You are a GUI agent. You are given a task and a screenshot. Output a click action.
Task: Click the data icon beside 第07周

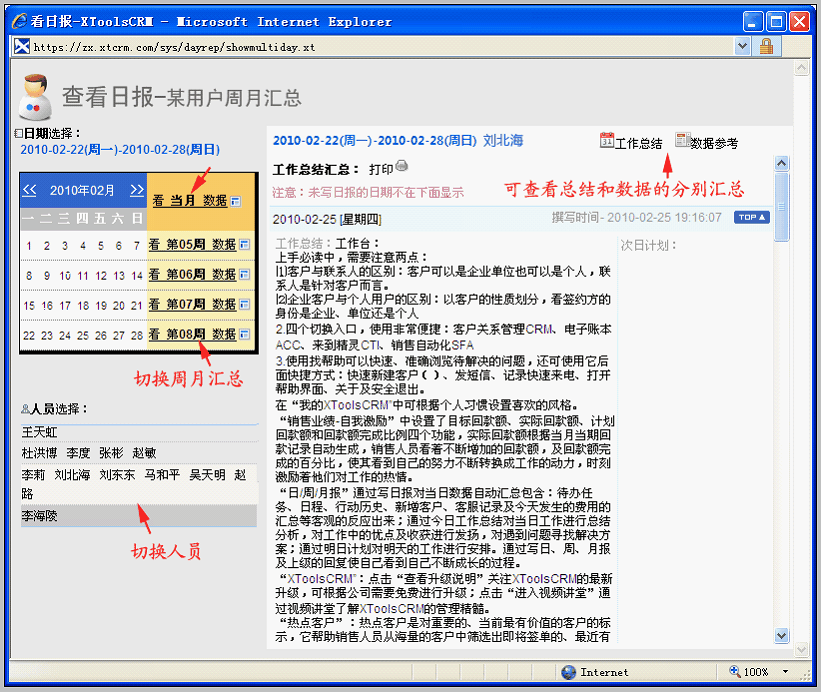244,304
